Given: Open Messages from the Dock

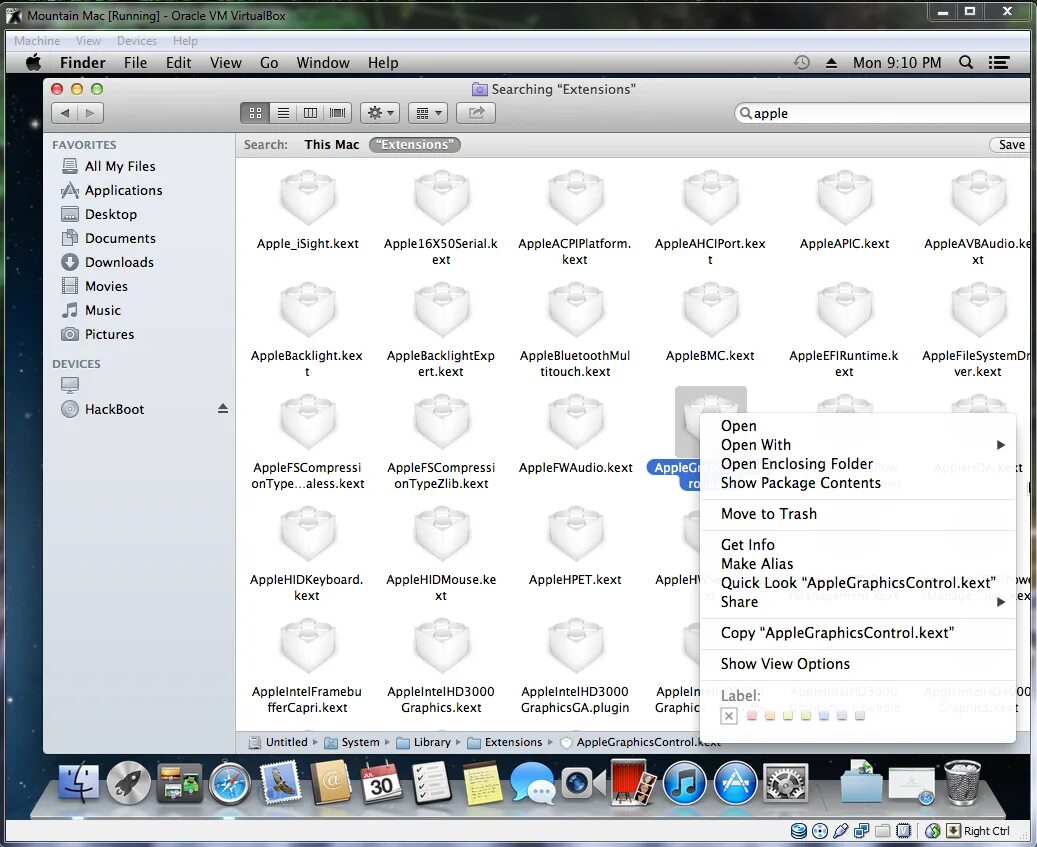Looking at the screenshot, I should pyautogui.click(x=532, y=783).
